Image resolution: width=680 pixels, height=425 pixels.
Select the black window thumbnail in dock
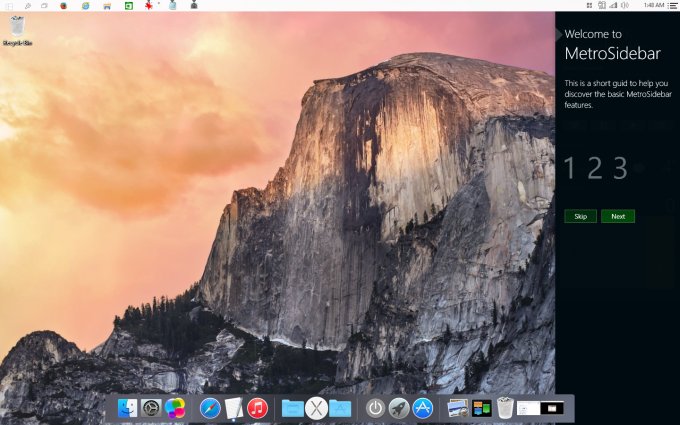552,408
